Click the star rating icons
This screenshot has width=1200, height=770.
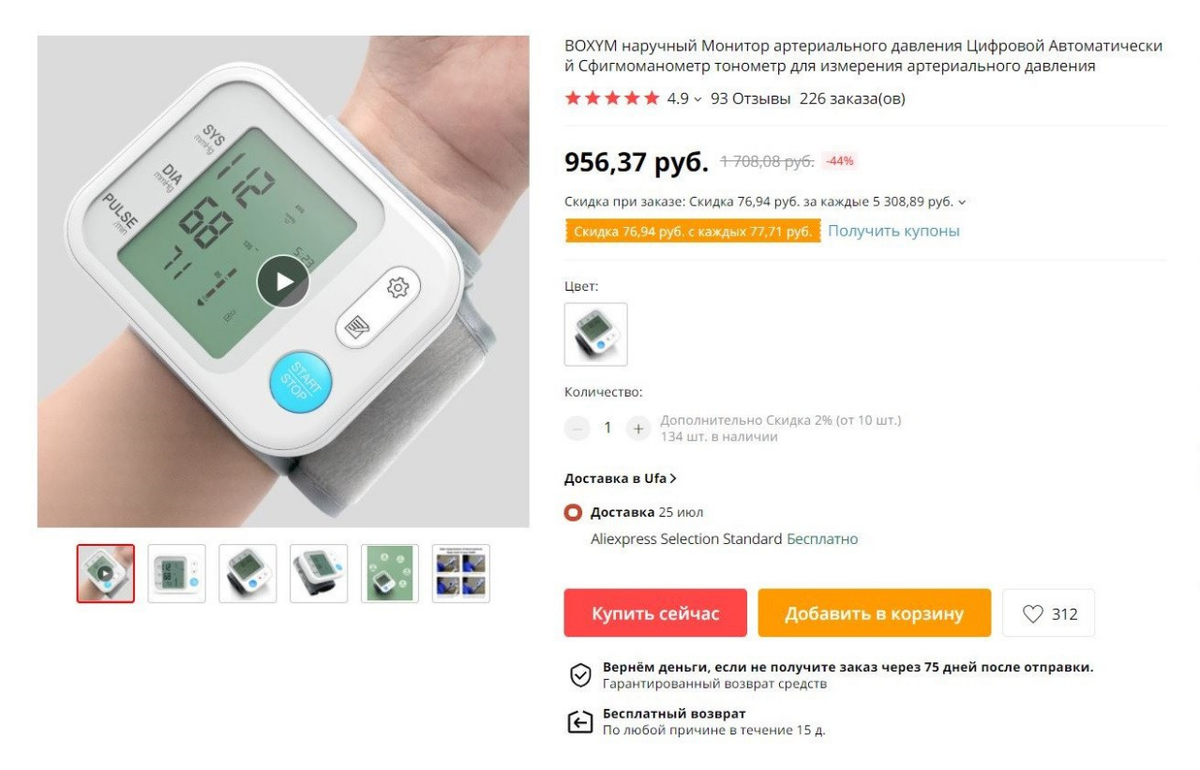pyautogui.click(x=612, y=98)
